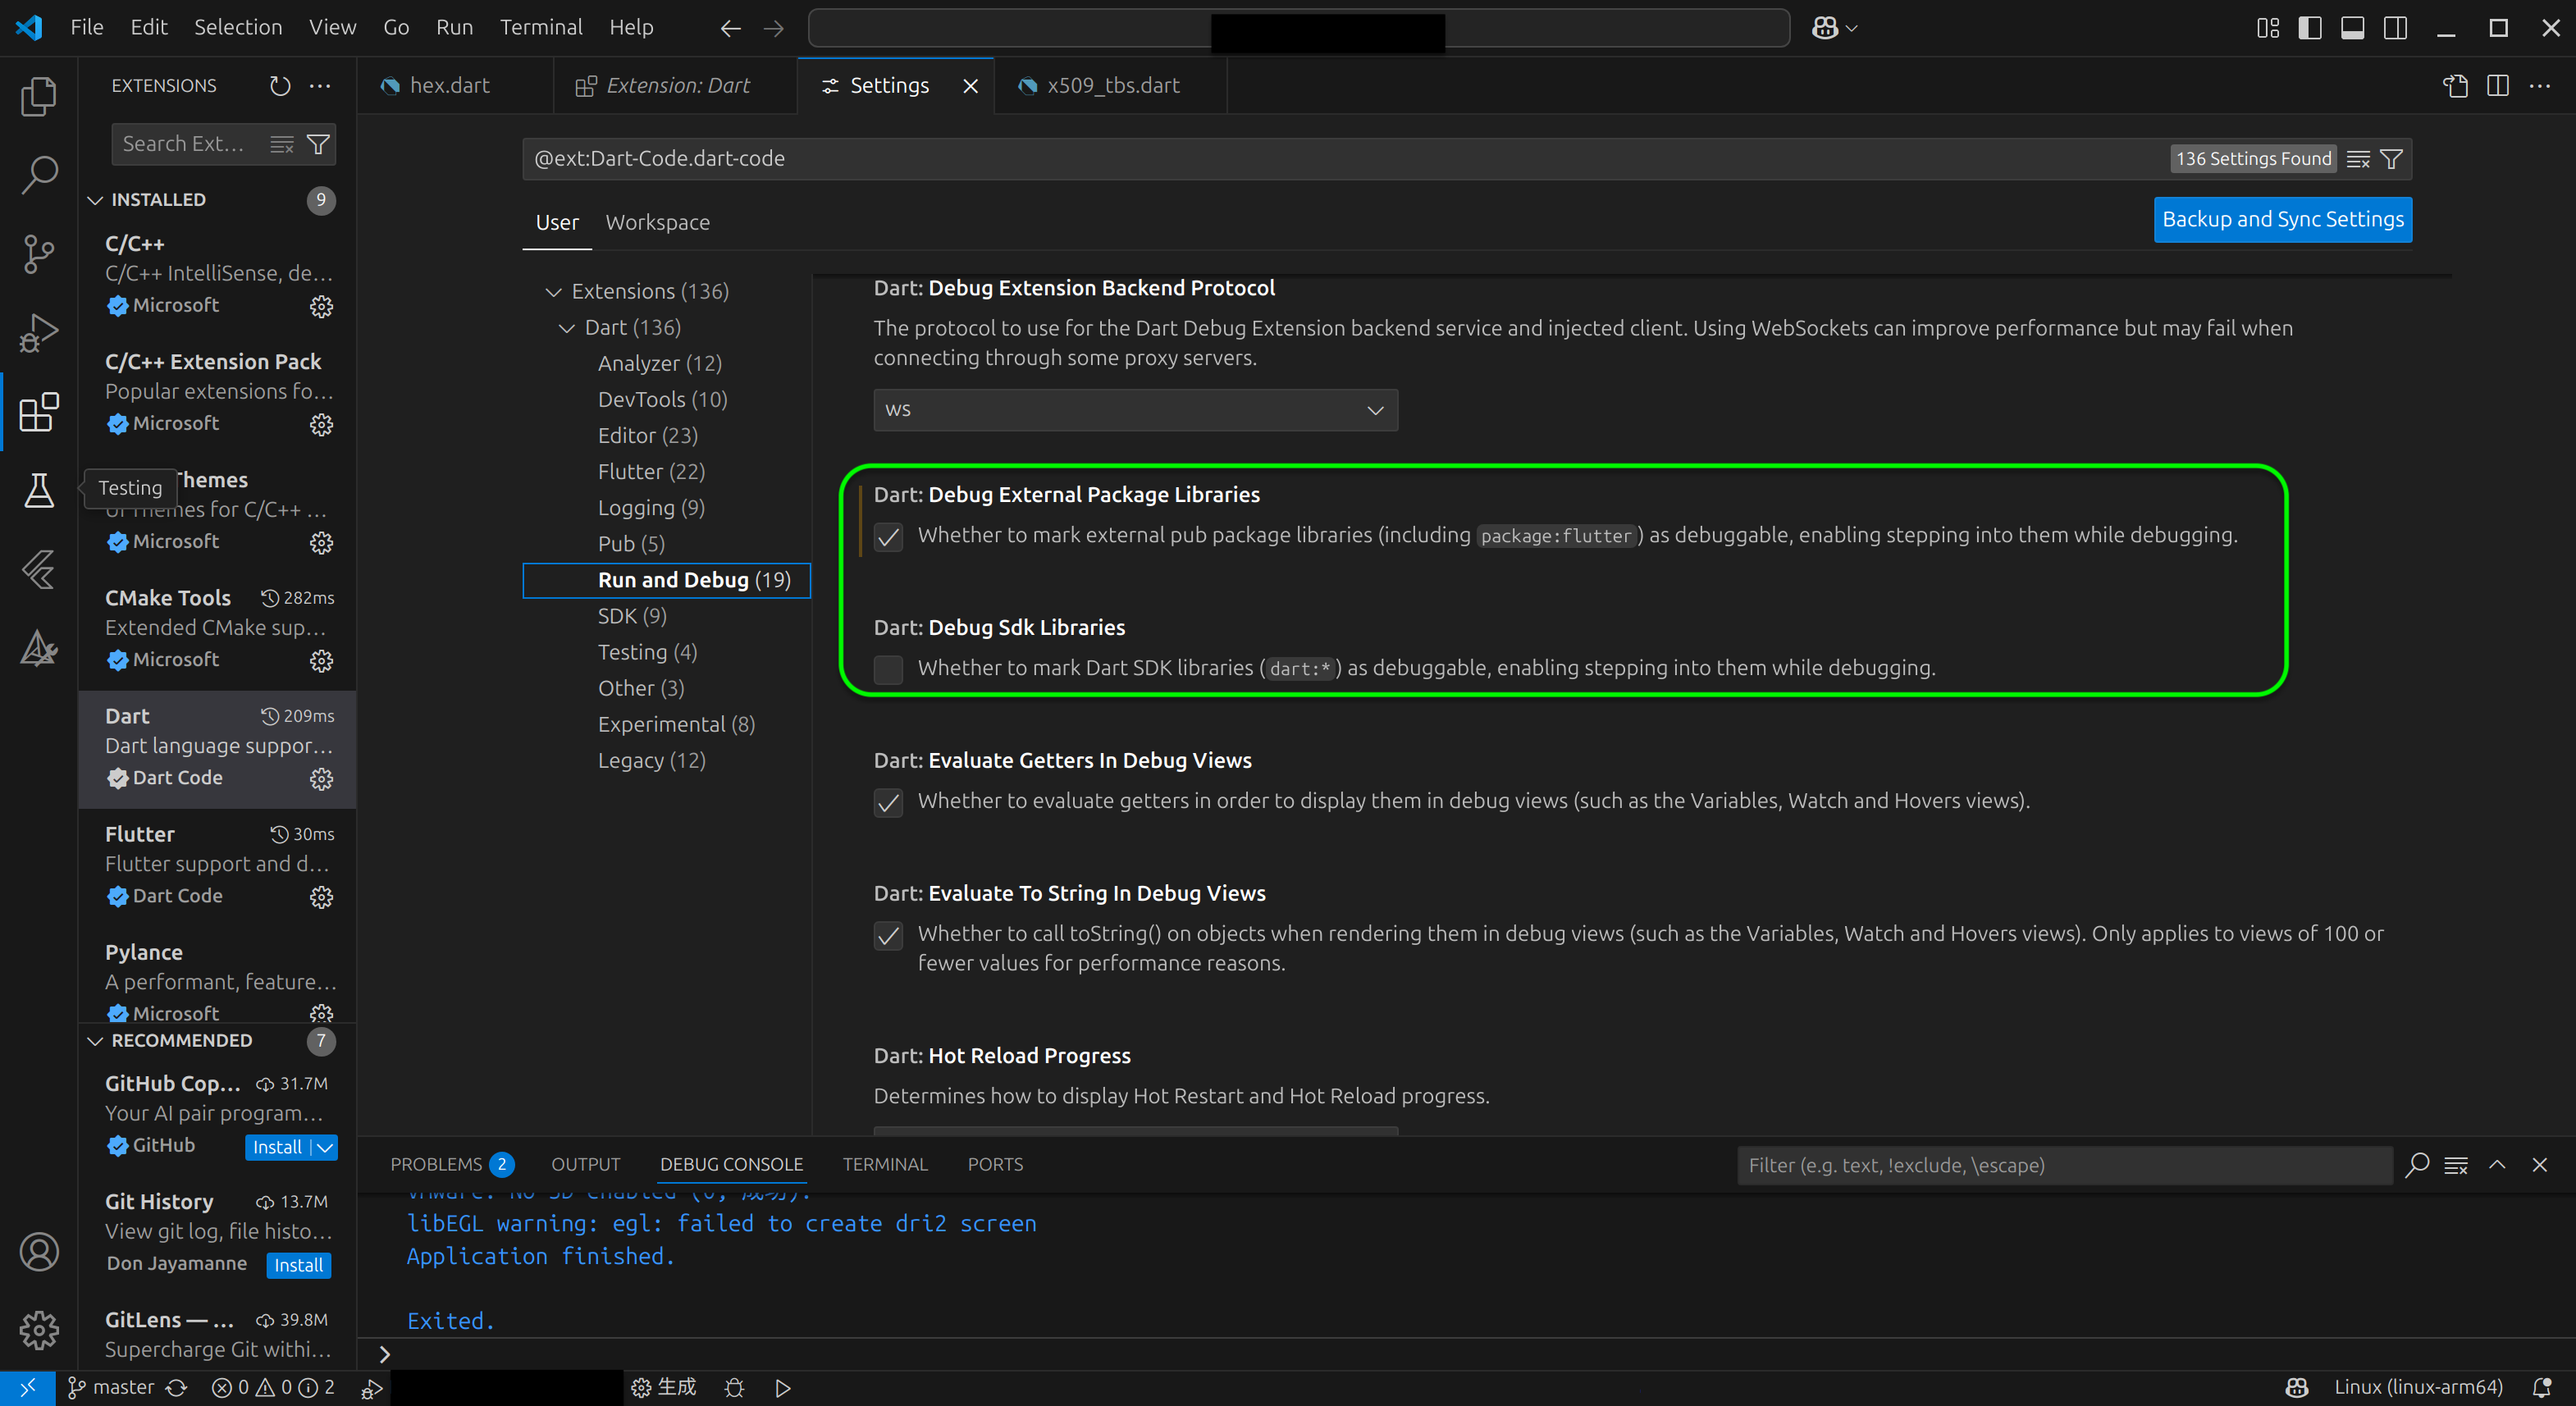This screenshot has width=2576, height=1406.
Task: Clear the extensions search results
Action: coord(282,144)
